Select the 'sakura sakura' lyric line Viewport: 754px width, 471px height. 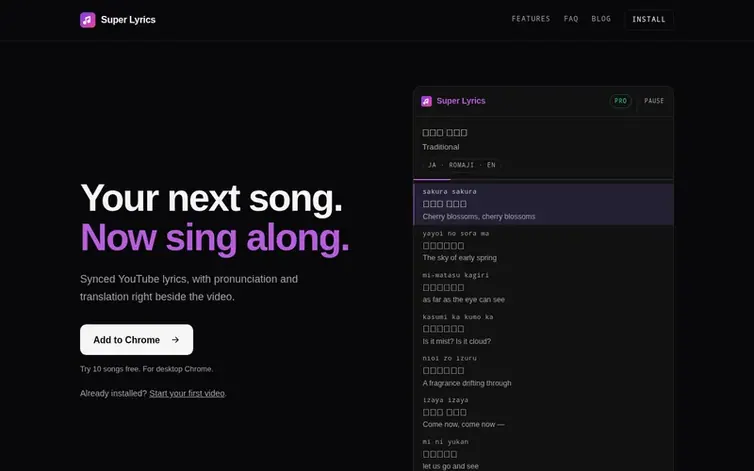(x=543, y=204)
